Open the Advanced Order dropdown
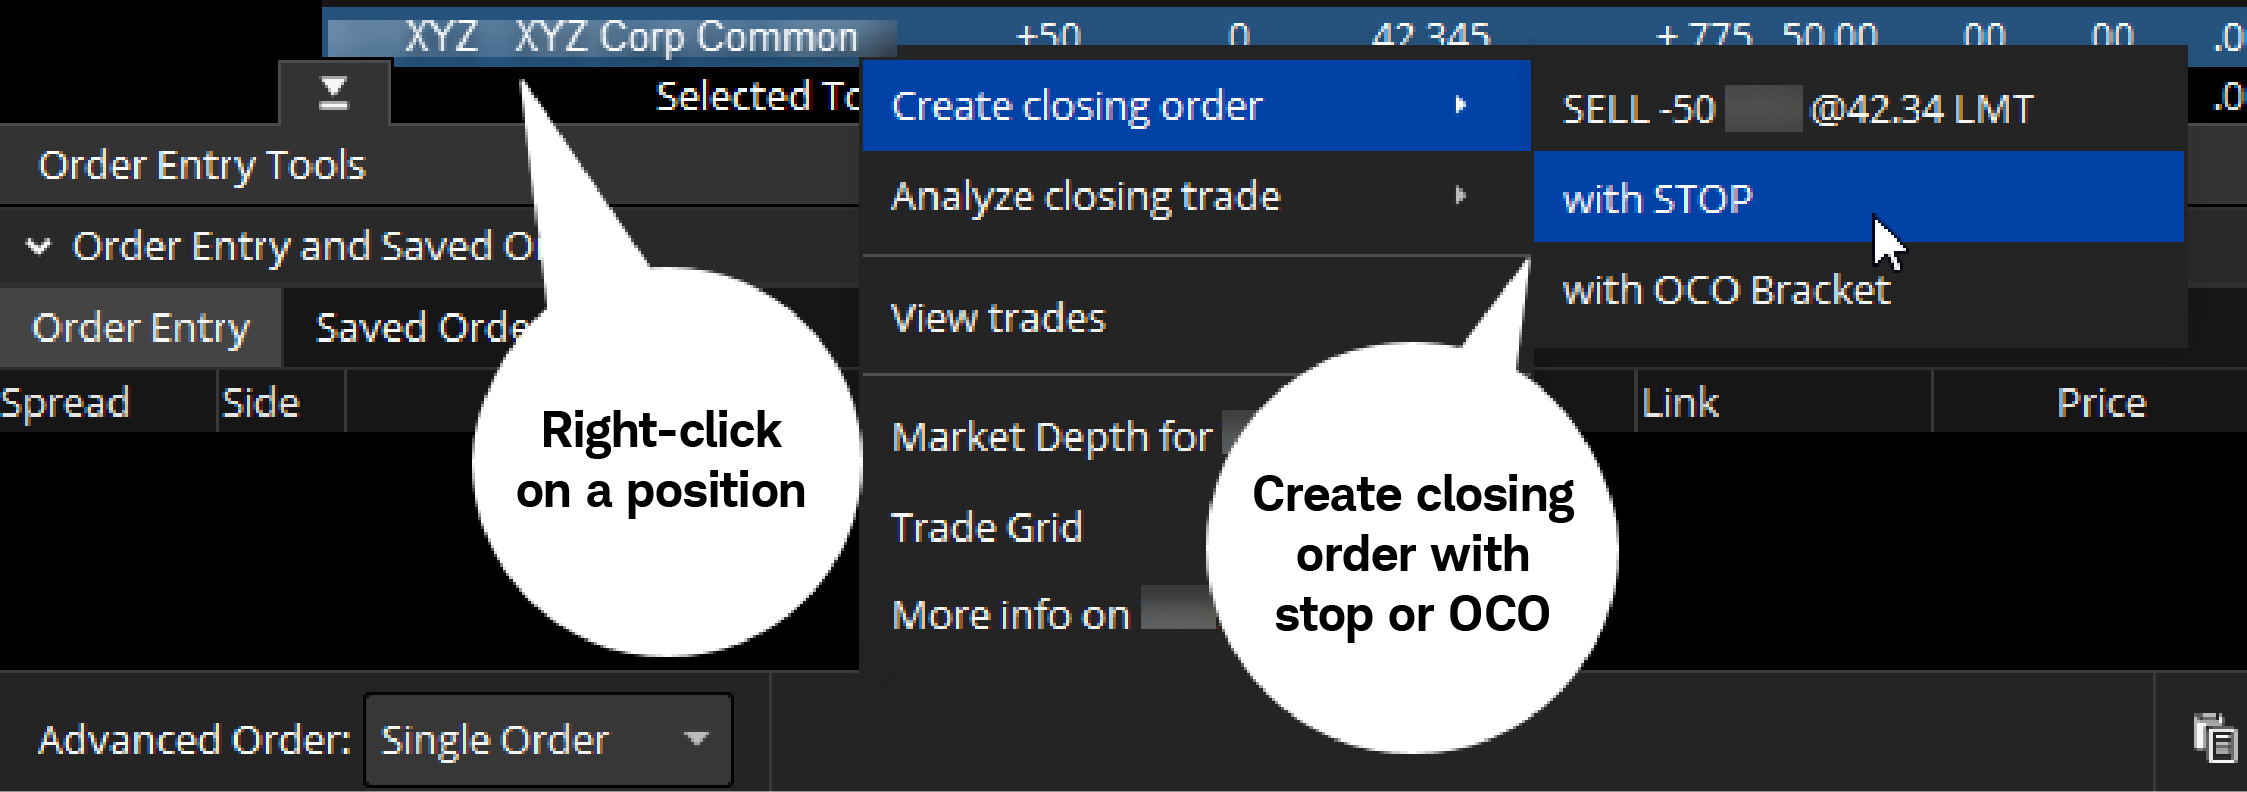The image size is (2247, 792). [x=548, y=740]
